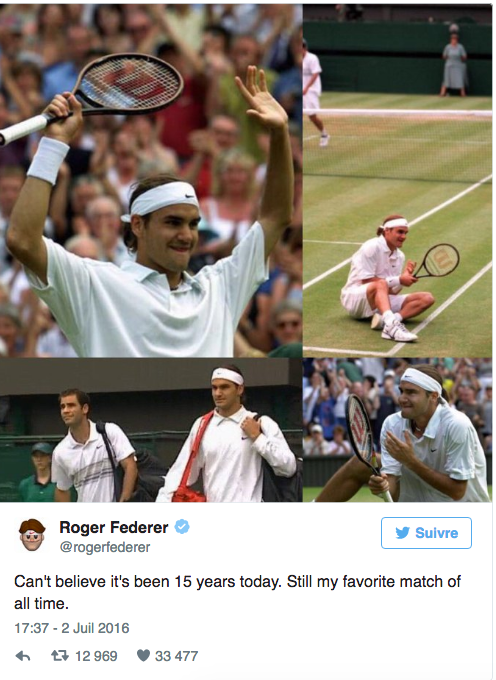Click the Wilson racket in top-left photo
496x680 pixels.
91,96
